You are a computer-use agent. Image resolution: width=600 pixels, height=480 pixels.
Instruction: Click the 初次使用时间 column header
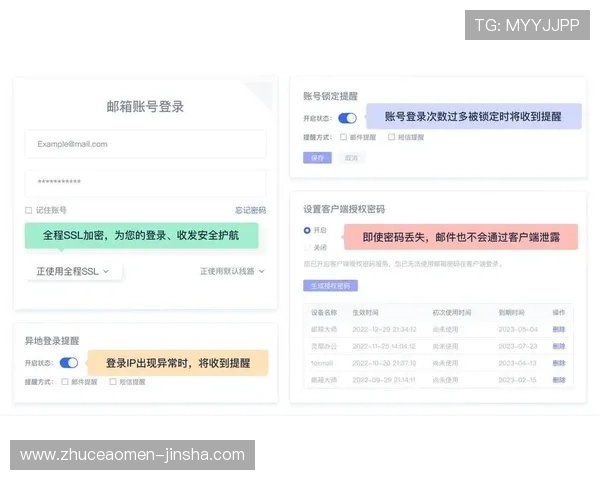pyautogui.click(x=452, y=312)
